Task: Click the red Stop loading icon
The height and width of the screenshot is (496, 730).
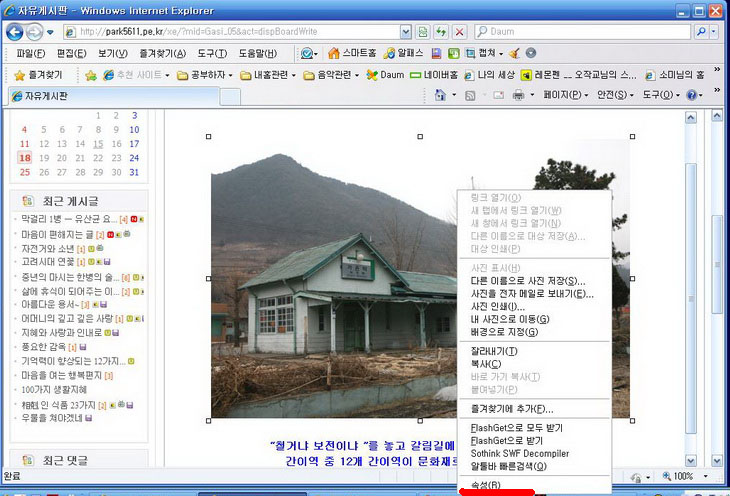Action: click(459, 32)
